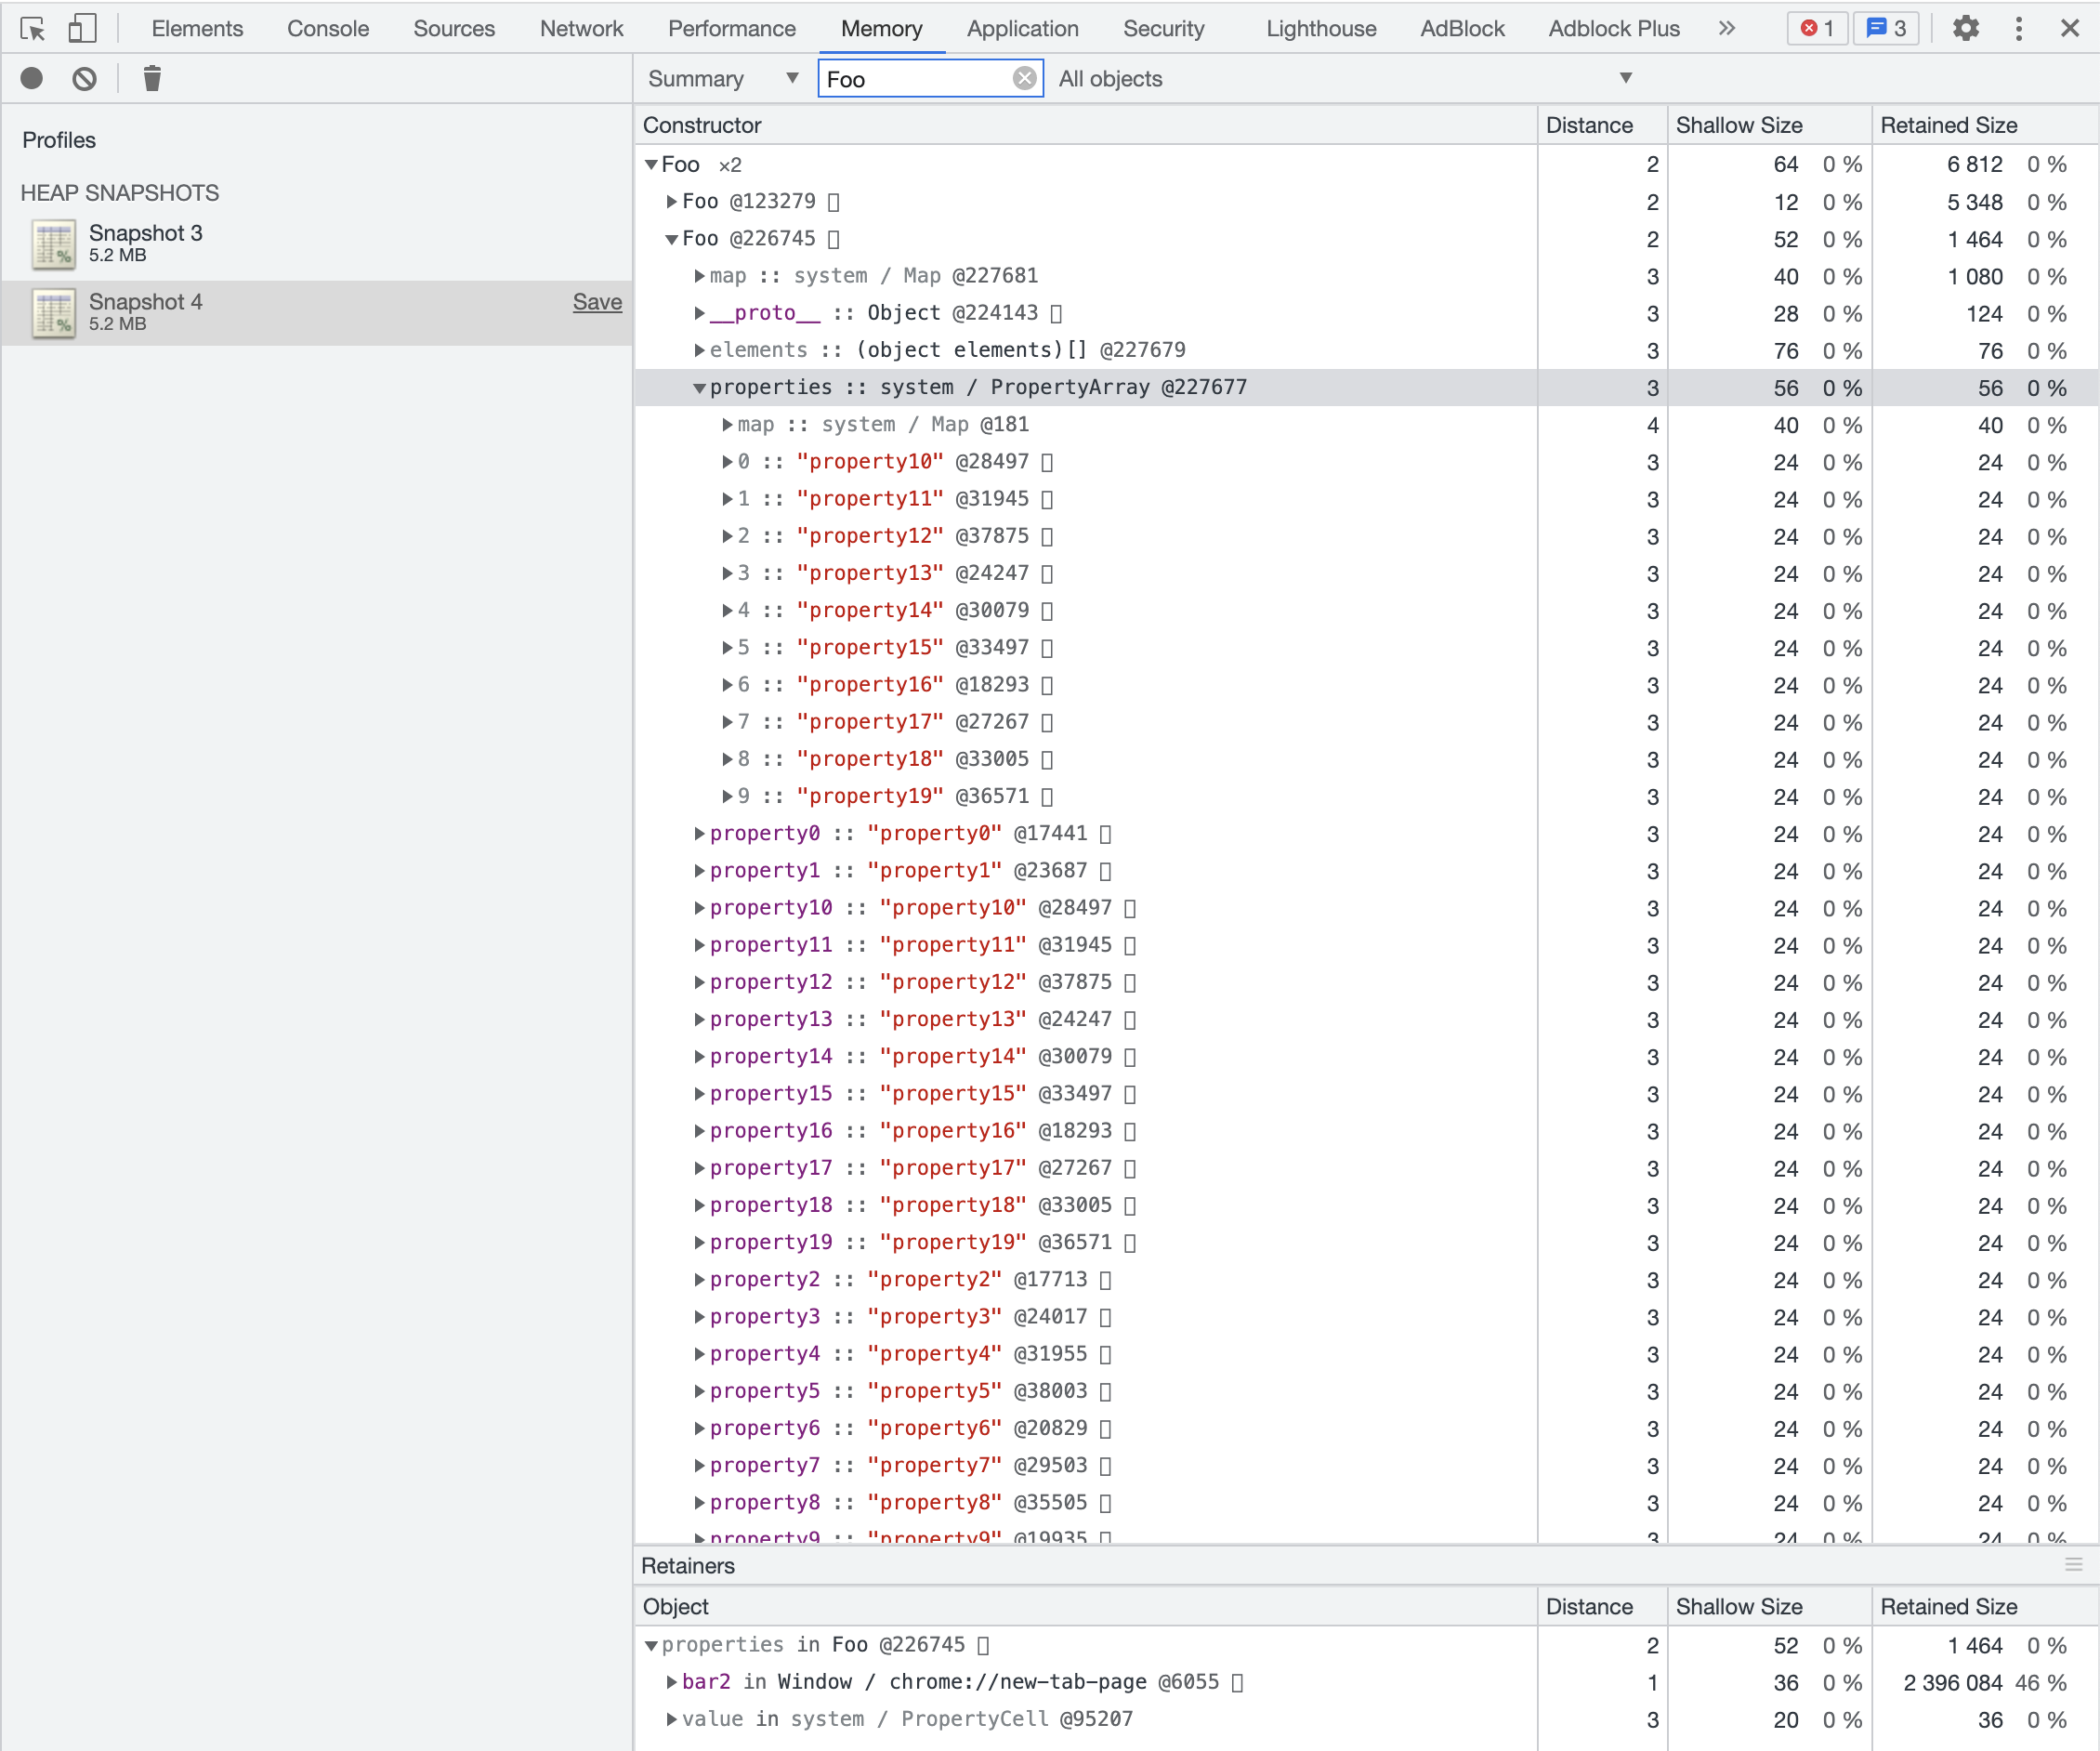Toggle the device toolbar icon

(x=82, y=28)
